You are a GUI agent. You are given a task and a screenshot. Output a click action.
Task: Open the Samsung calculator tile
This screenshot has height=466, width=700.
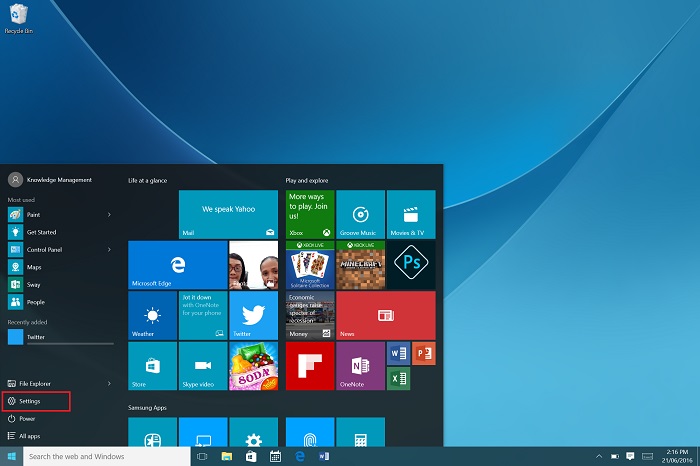(x=360, y=432)
